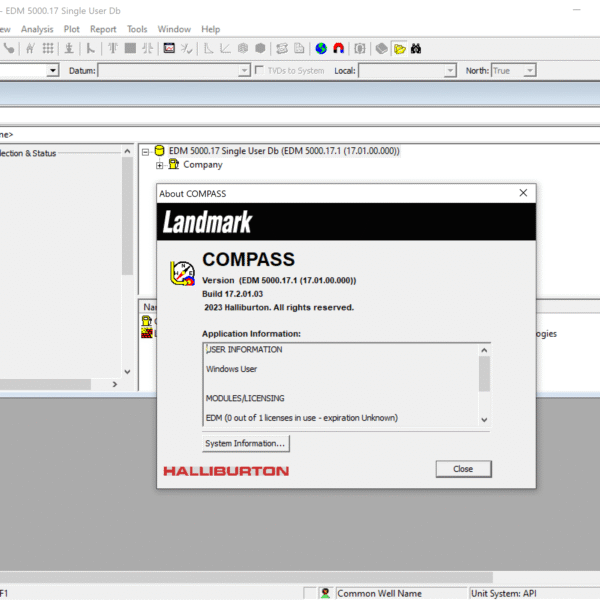Image resolution: width=600 pixels, height=600 pixels.
Task: Open the Tools menu
Action: coord(137,29)
